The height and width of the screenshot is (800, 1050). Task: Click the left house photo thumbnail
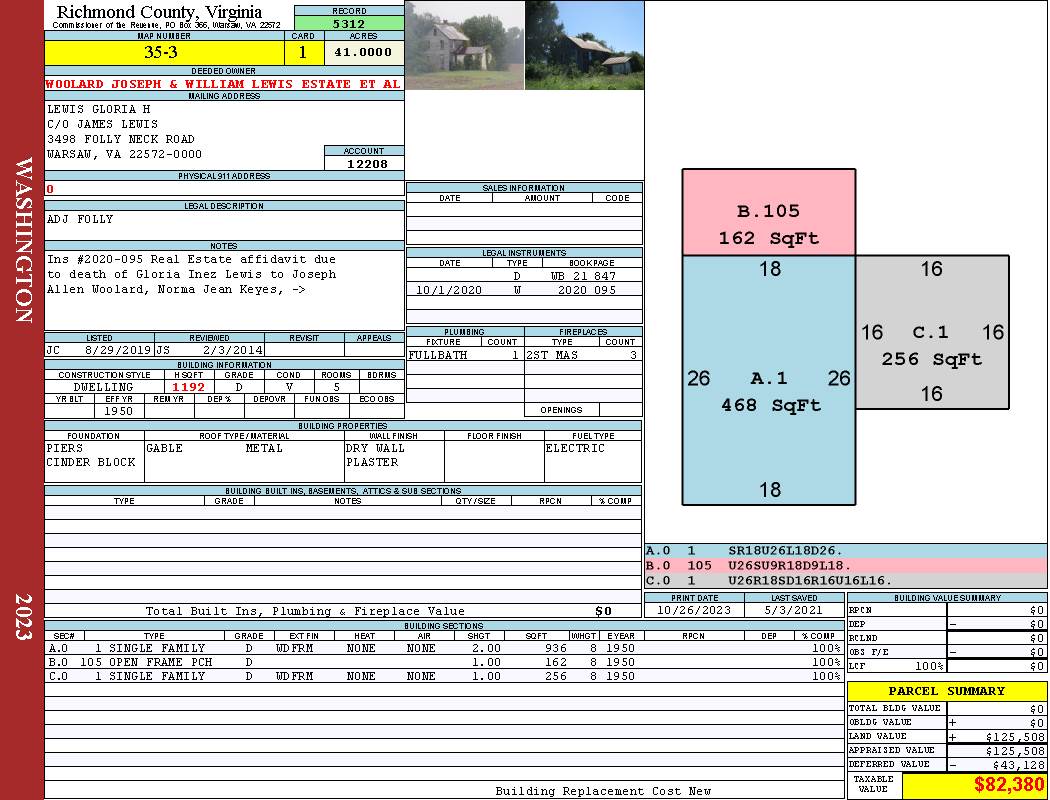pyautogui.click(x=464, y=45)
